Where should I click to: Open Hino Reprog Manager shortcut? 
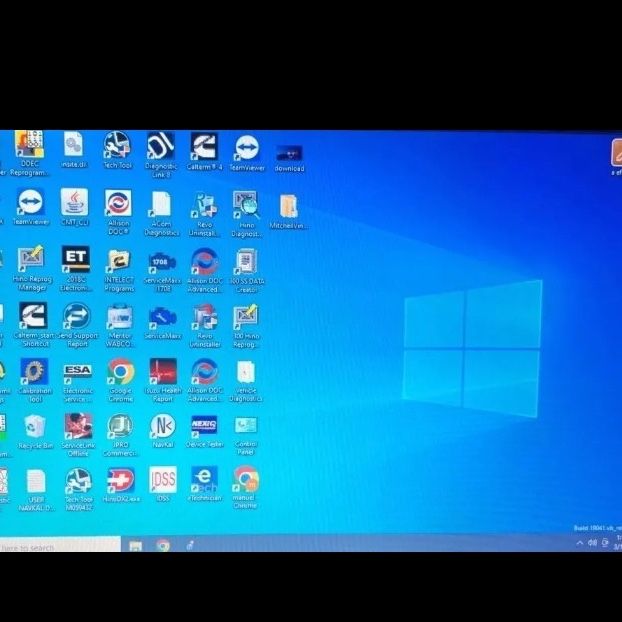[32, 269]
